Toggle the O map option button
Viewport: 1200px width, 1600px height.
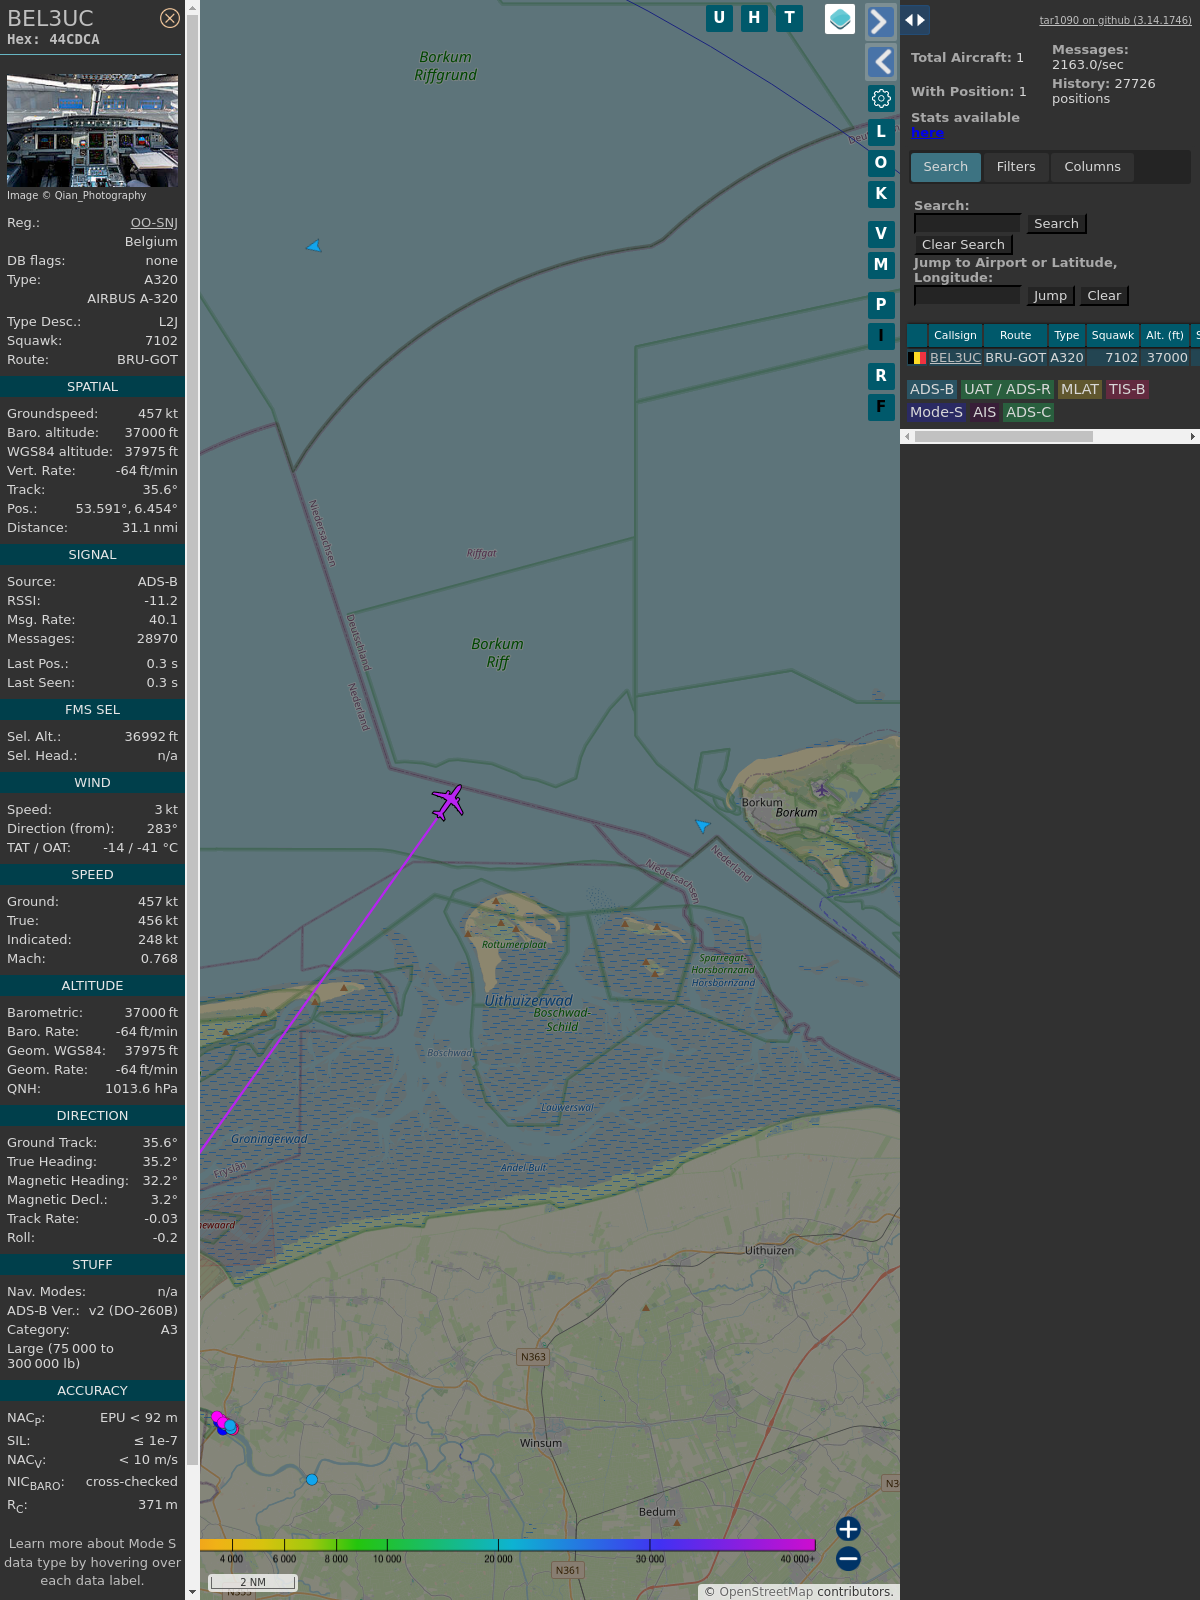pos(881,163)
